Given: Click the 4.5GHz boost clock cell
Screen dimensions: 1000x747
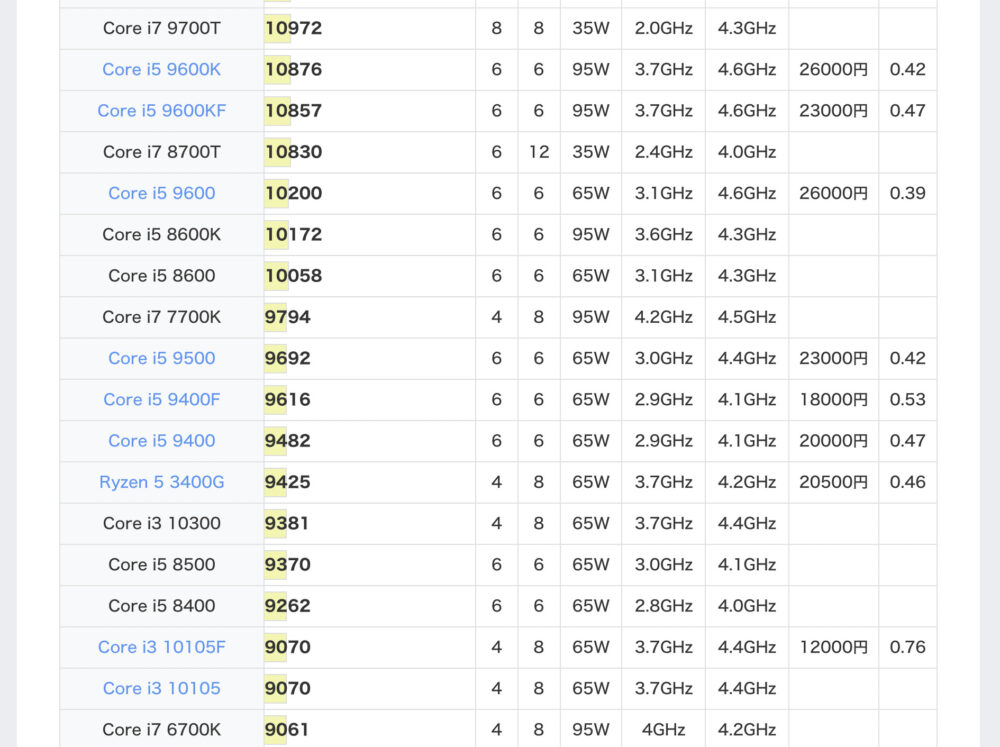Looking at the screenshot, I should pos(747,317).
